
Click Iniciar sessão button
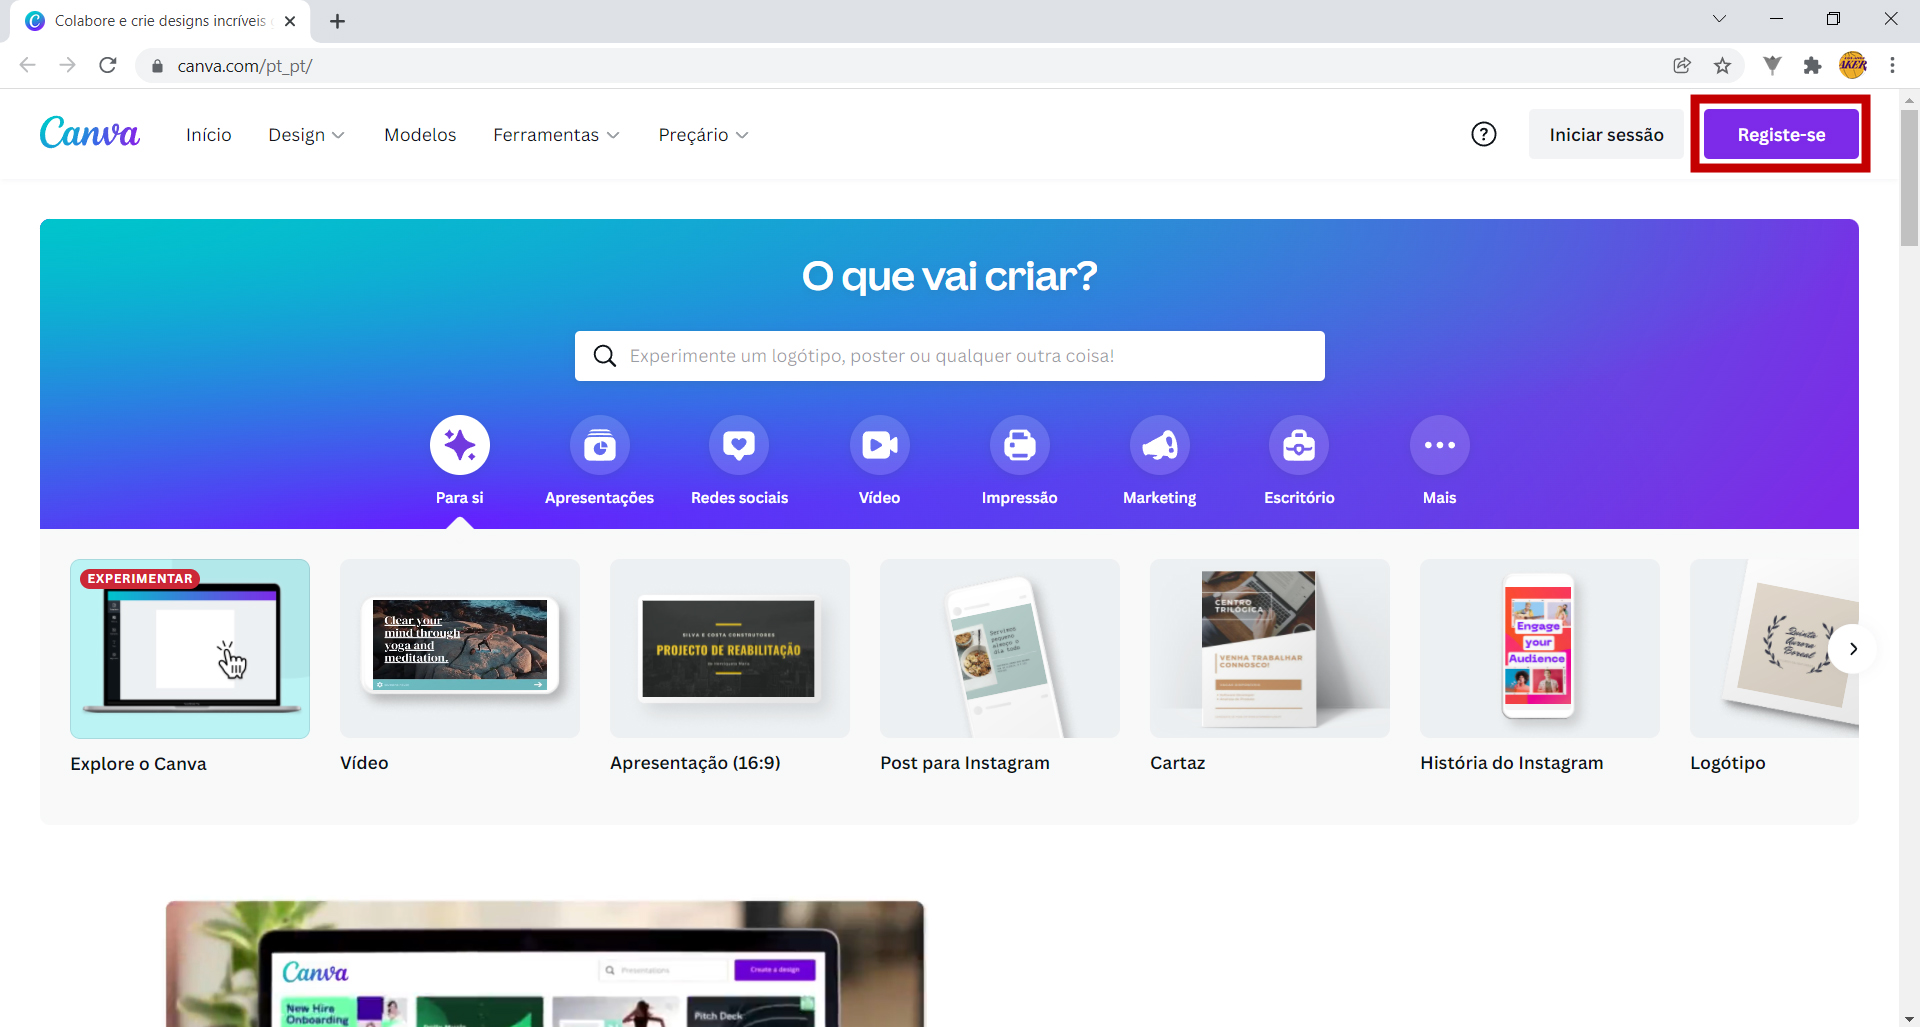pyautogui.click(x=1606, y=134)
